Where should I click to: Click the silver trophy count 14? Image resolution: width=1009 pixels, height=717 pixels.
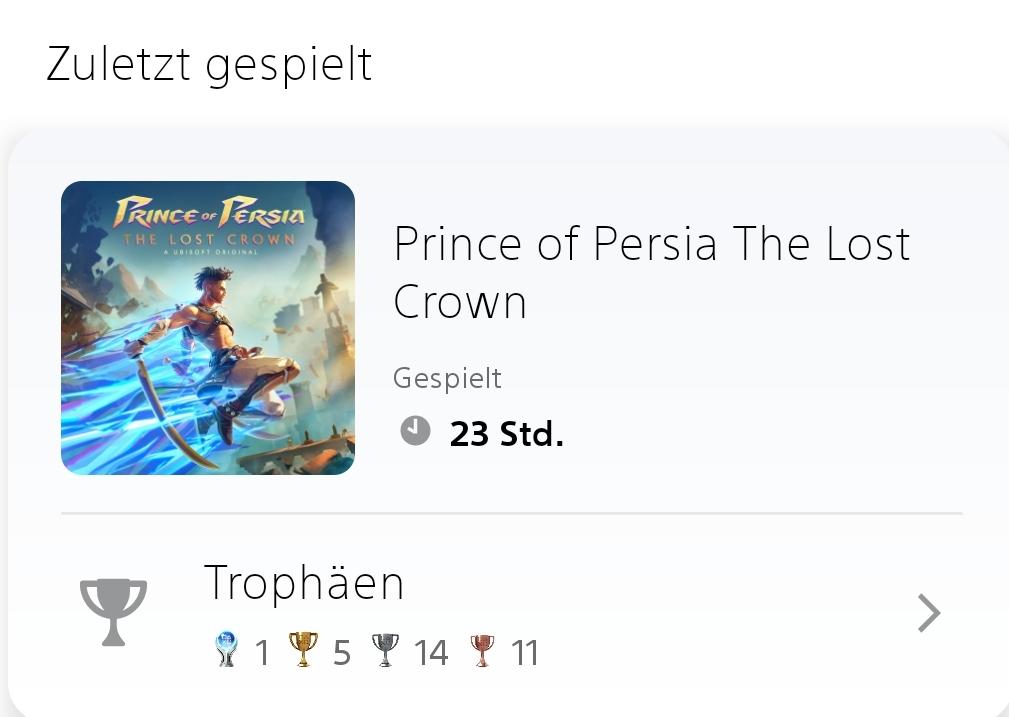click(x=431, y=653)
